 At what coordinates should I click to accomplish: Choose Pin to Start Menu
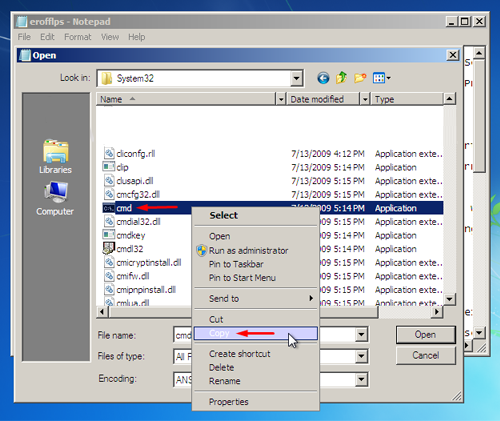coord(256,278)
